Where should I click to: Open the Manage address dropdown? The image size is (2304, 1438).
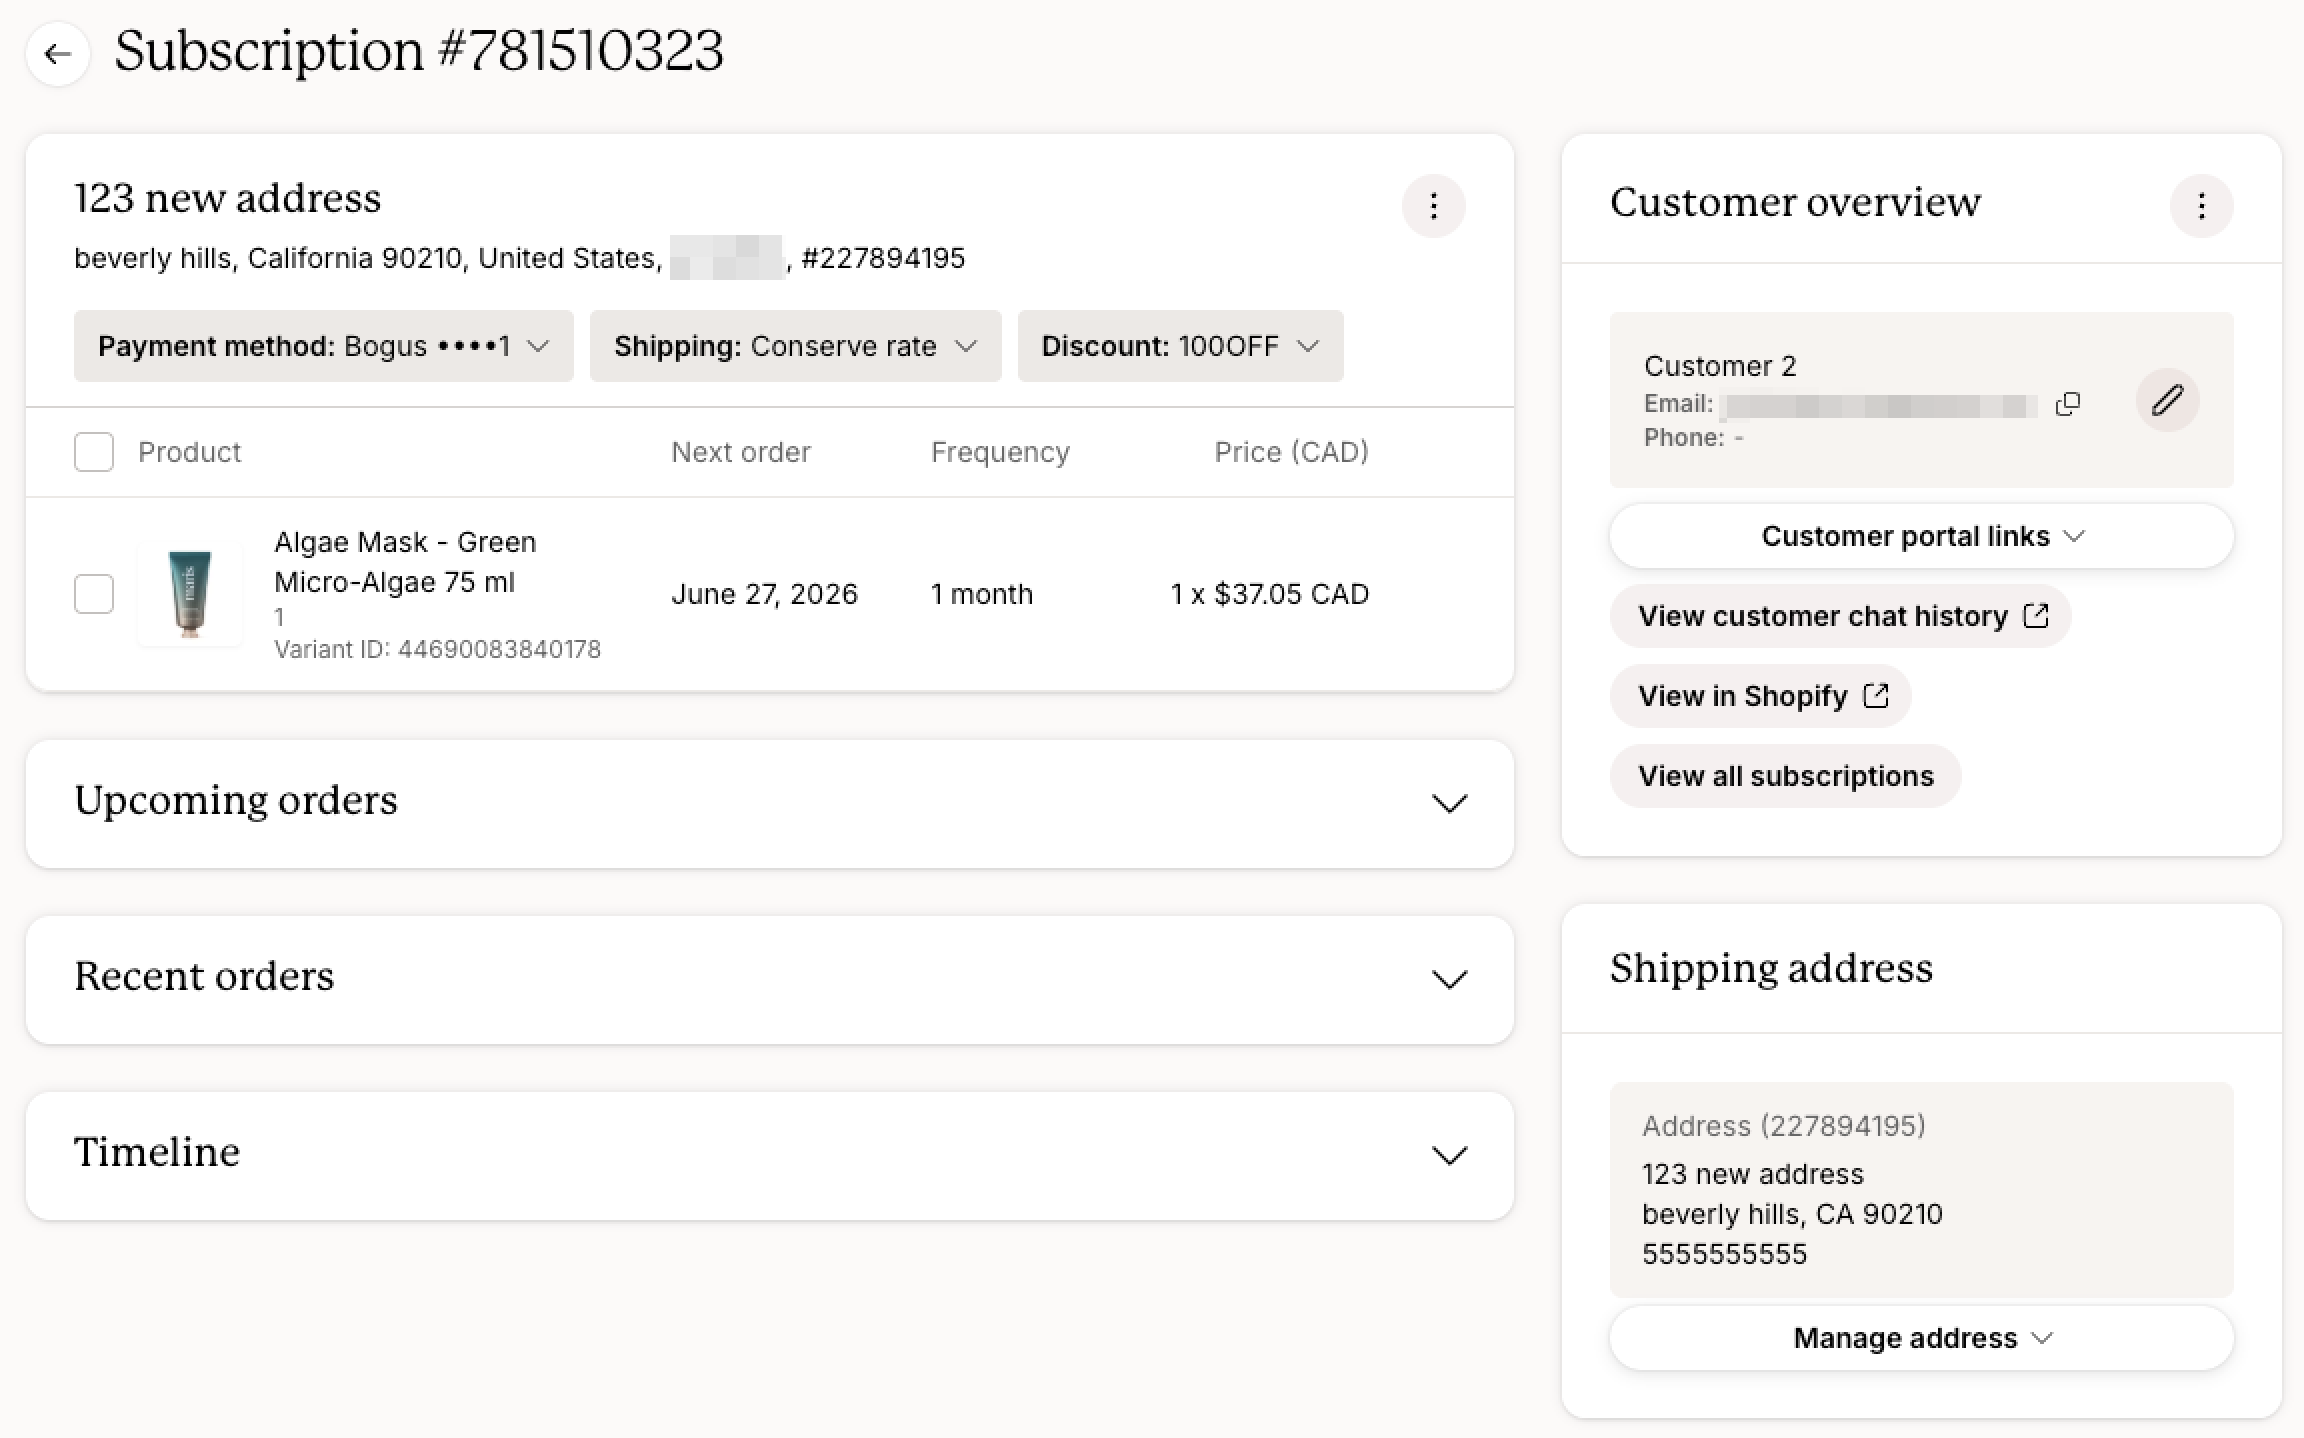(1921, 1338)
